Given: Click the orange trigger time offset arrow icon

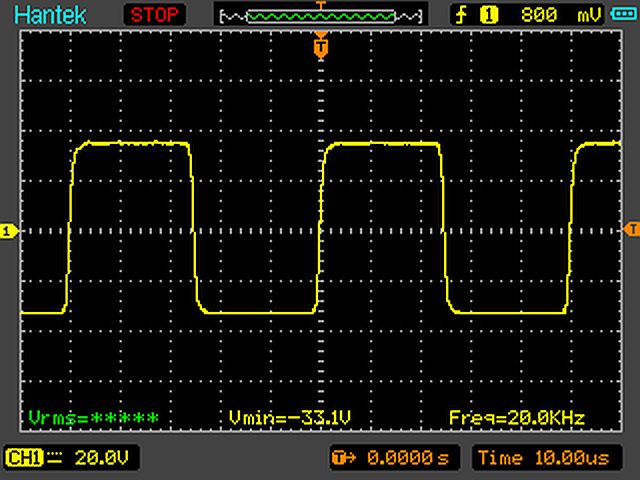Looking at the screenshot, I should click(343, 458).
